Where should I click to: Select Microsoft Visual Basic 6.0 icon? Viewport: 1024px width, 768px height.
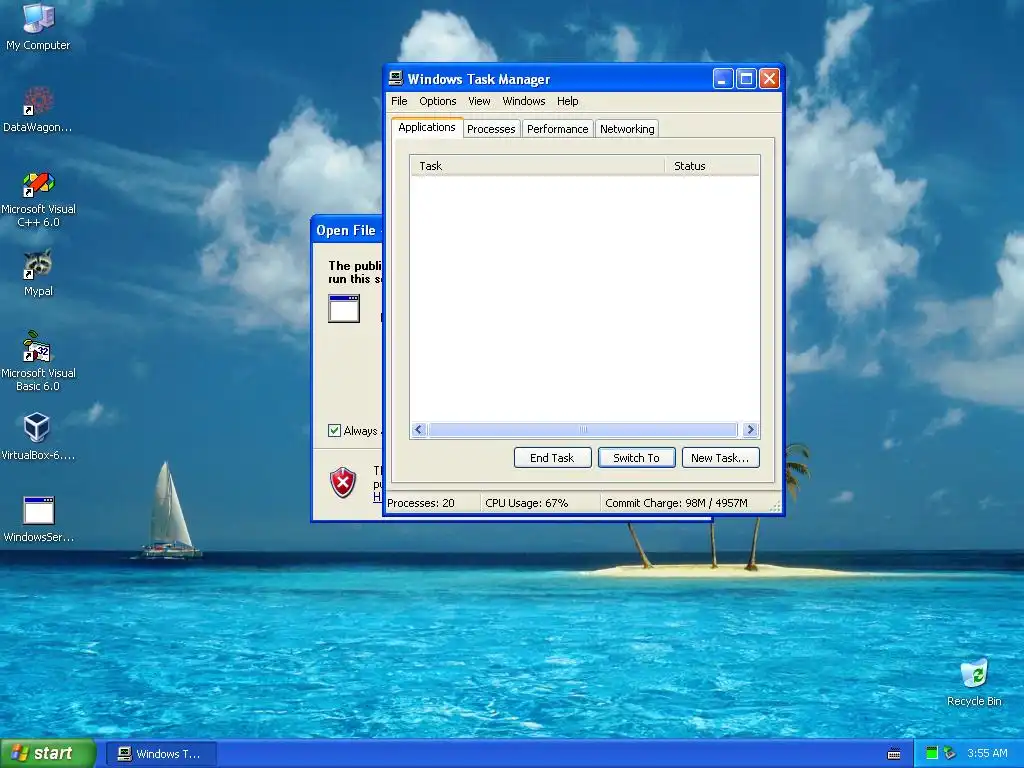click(38, 361)
